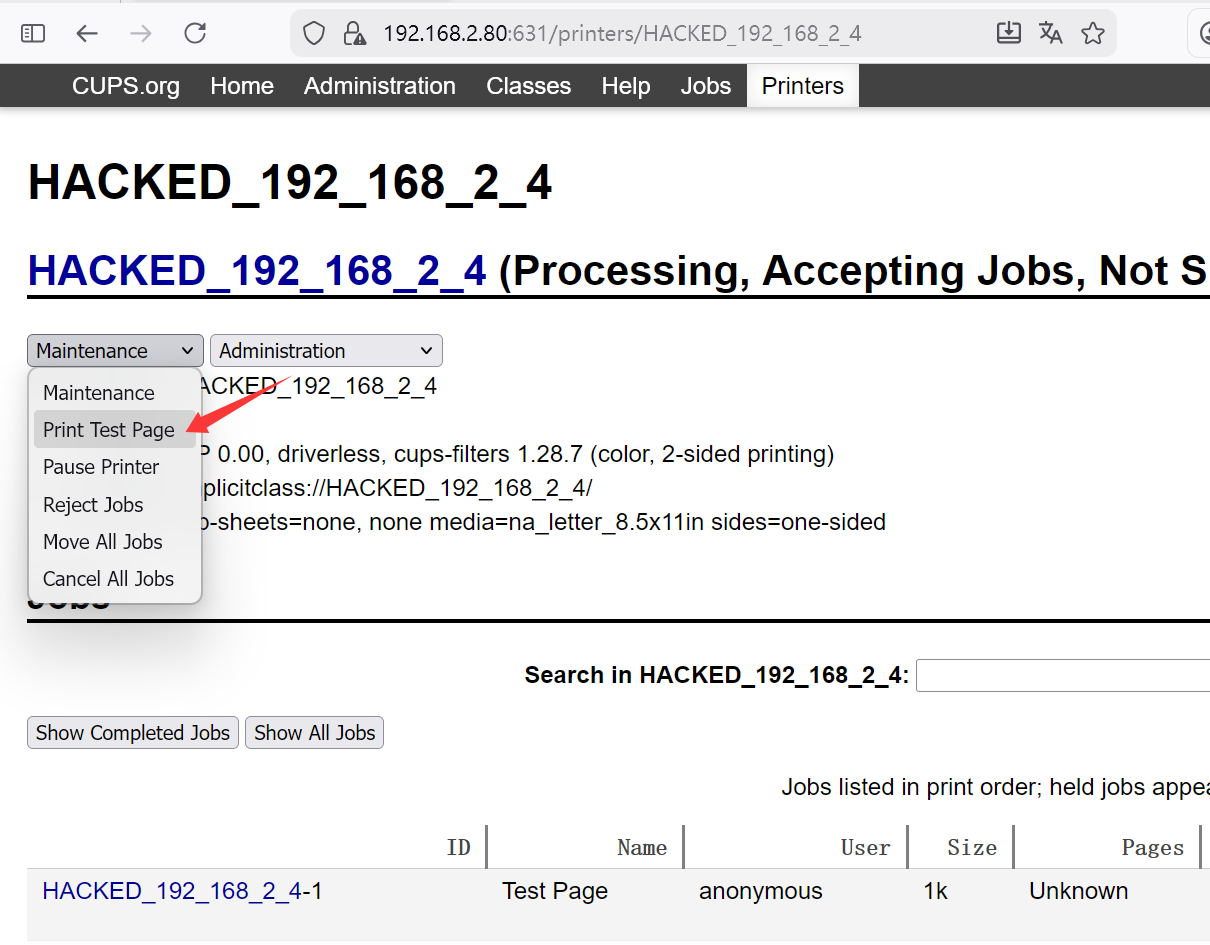The image size is (1210, 945).
Task: Click the browser back arrow
Action: click(x=87, y=34)
